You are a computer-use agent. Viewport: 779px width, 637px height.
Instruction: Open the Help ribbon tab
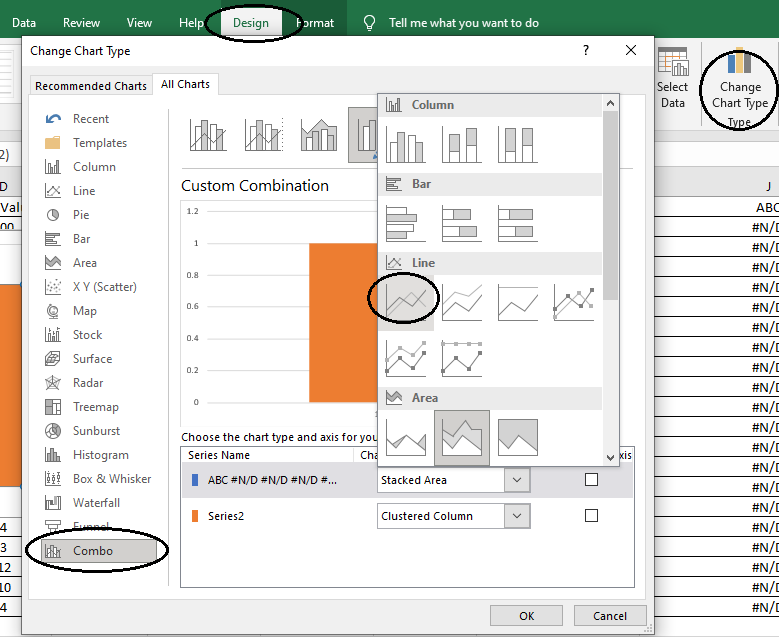coord(191,23)
